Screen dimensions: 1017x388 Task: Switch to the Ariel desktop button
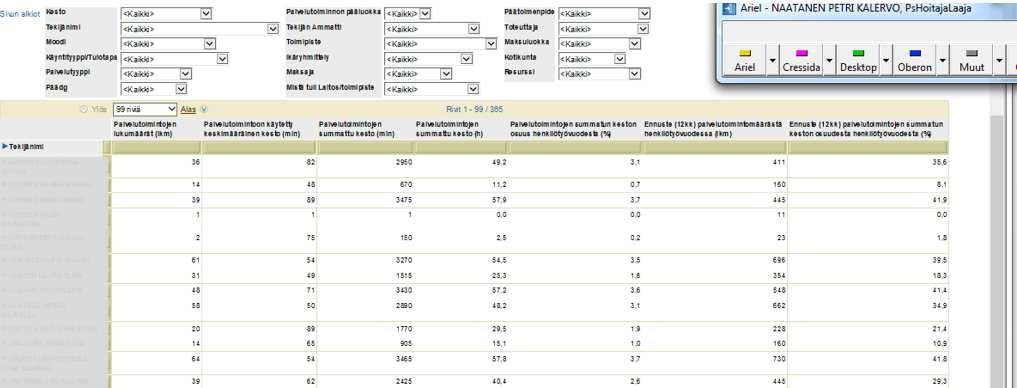[745, 60]
